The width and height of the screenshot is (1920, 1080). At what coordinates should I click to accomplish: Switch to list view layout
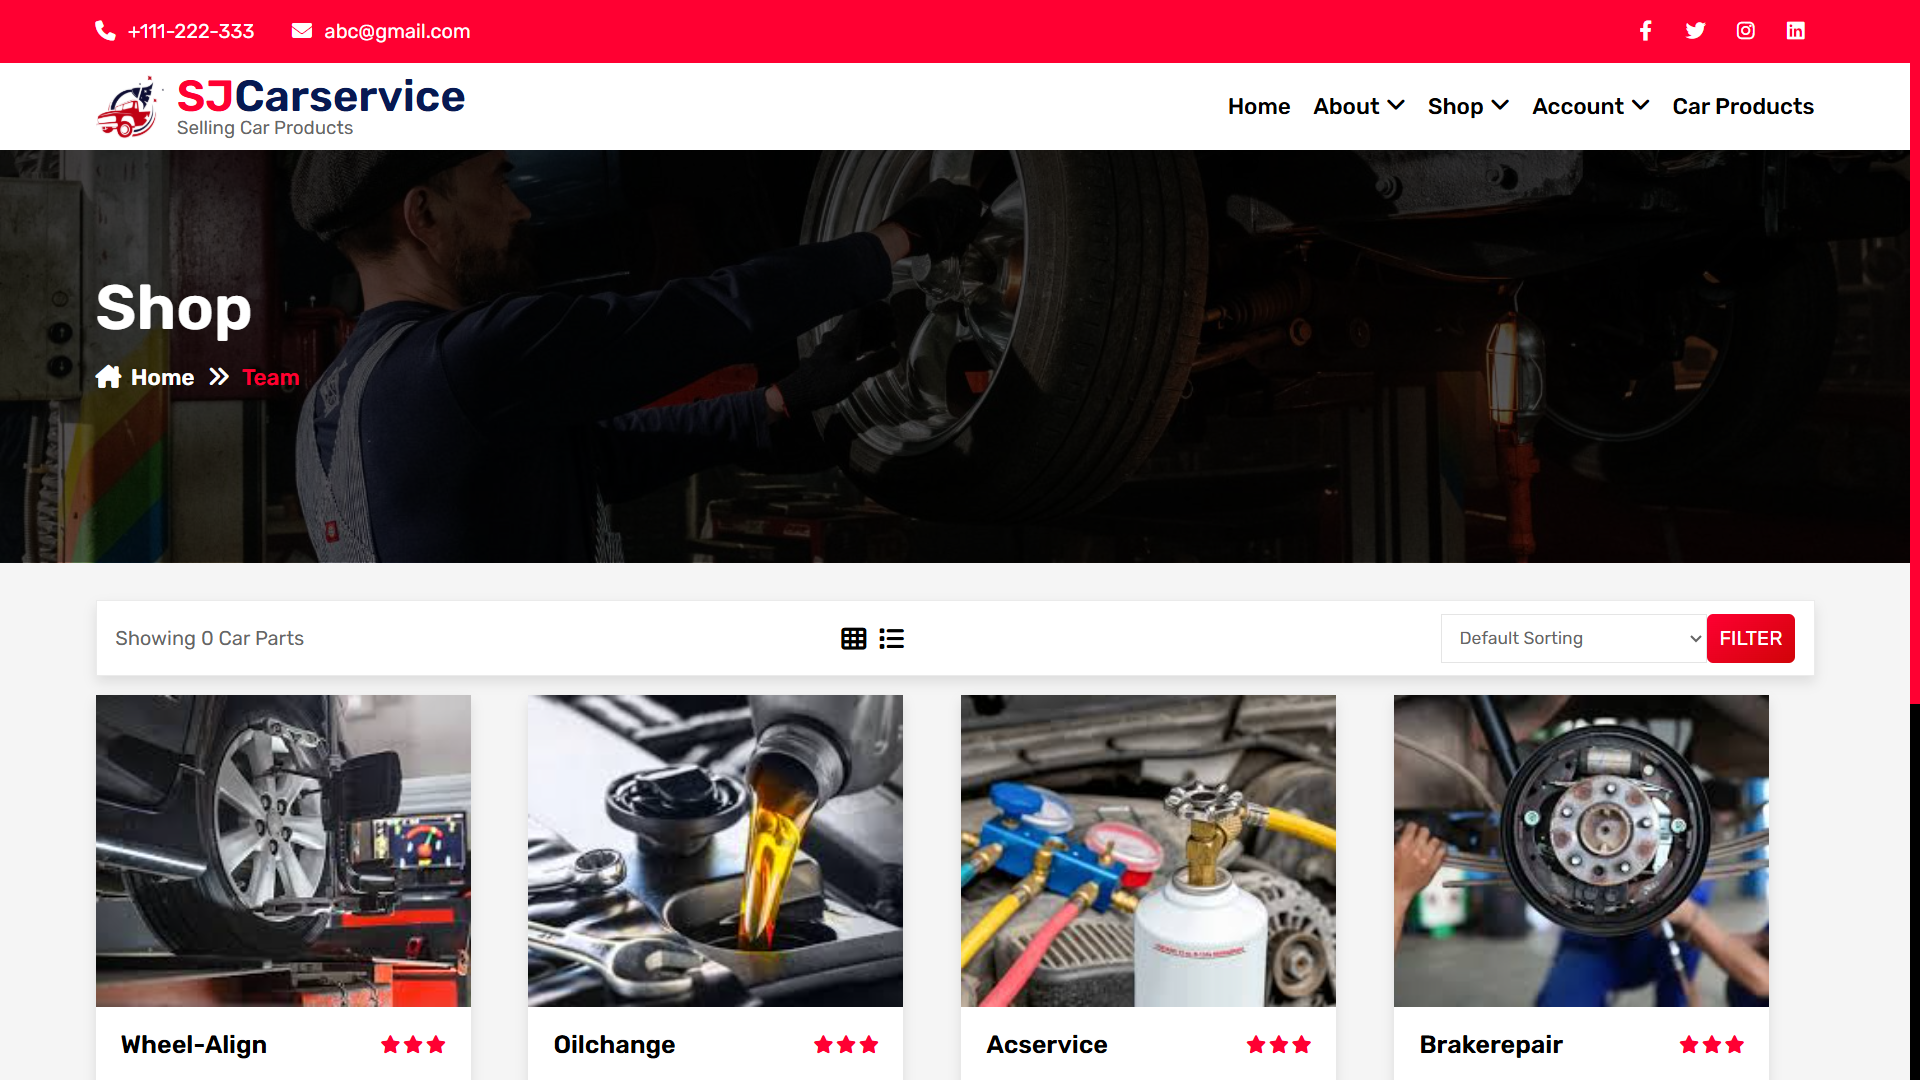click(x=891, y=639)
